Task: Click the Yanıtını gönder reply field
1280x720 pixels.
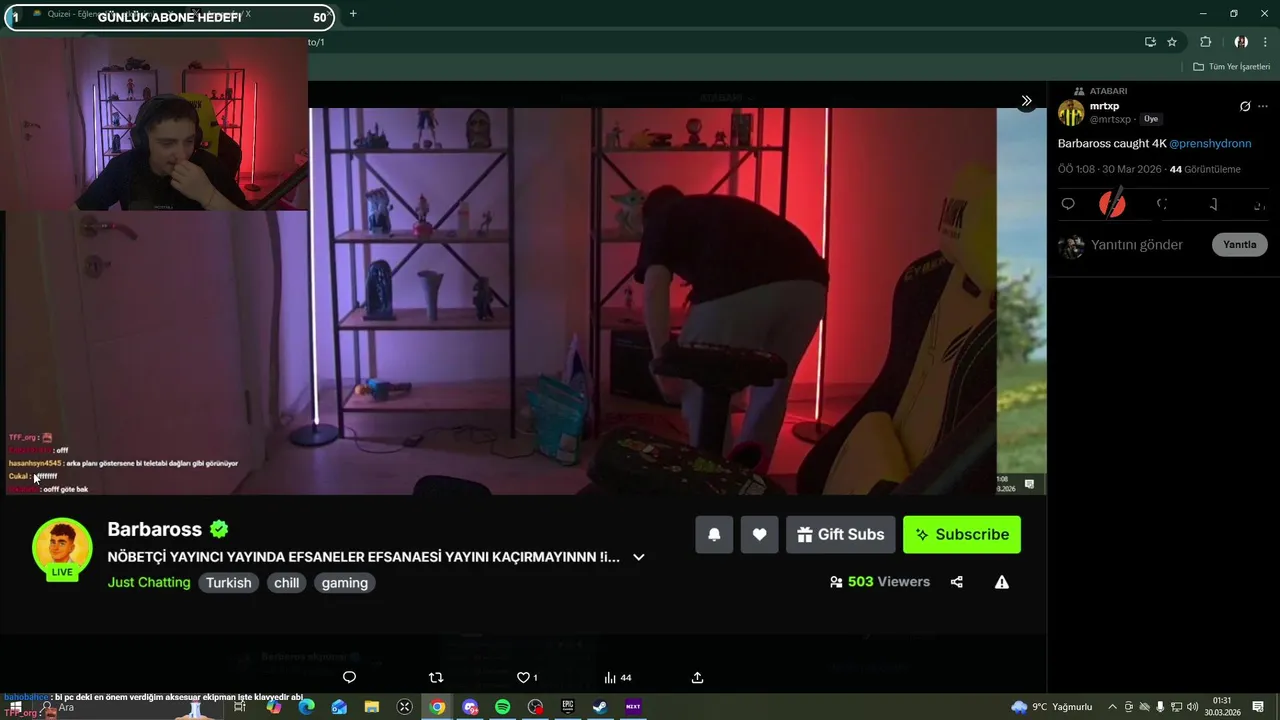Action: point(1137,245)
